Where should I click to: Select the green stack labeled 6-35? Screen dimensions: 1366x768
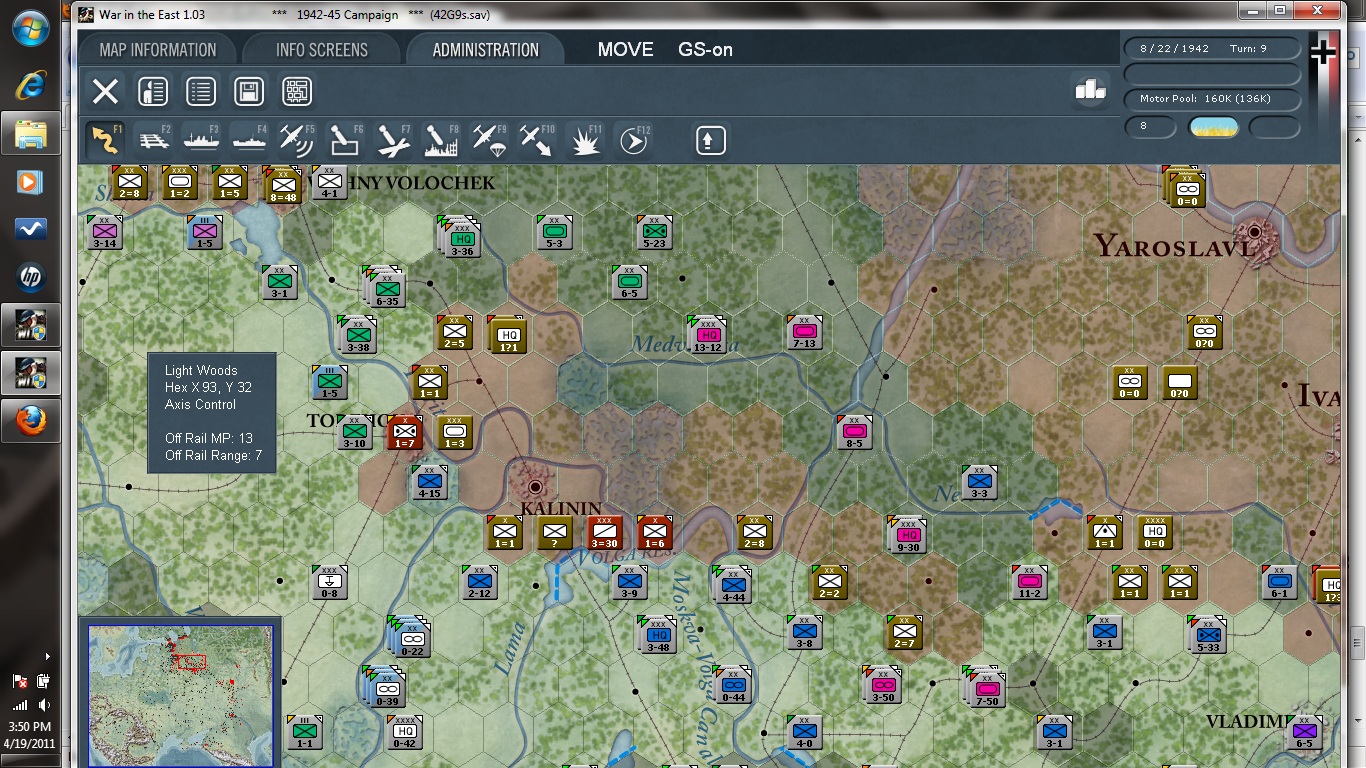(x=386, y=289)
